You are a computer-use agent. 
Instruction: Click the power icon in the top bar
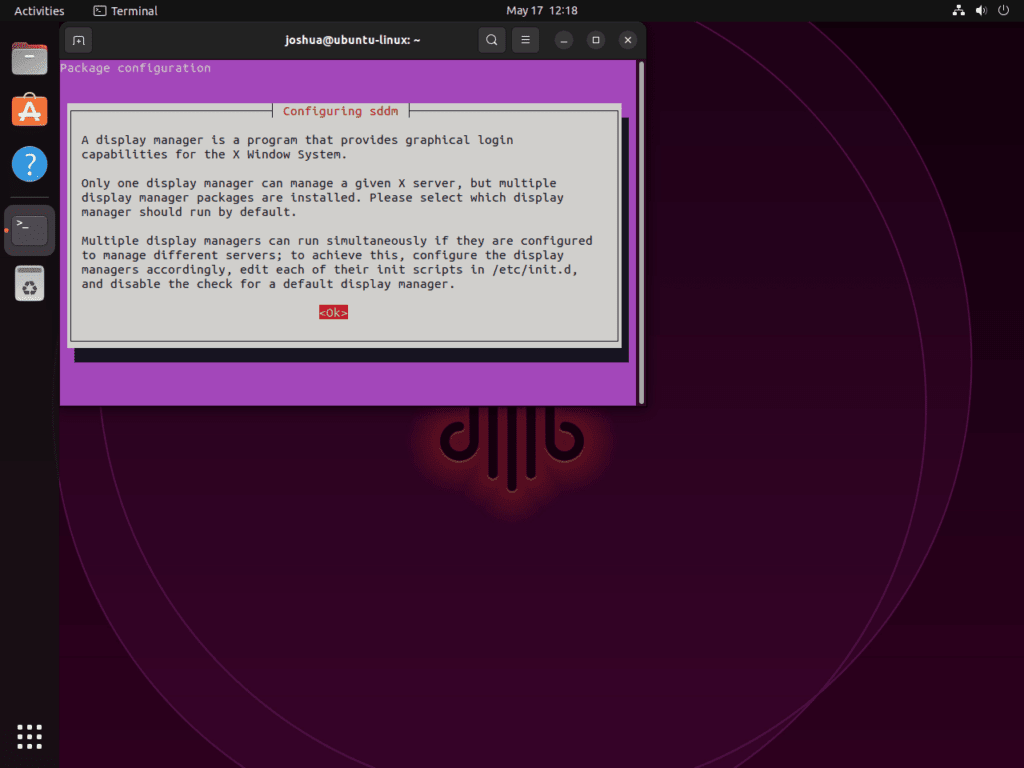(1001, 10)
